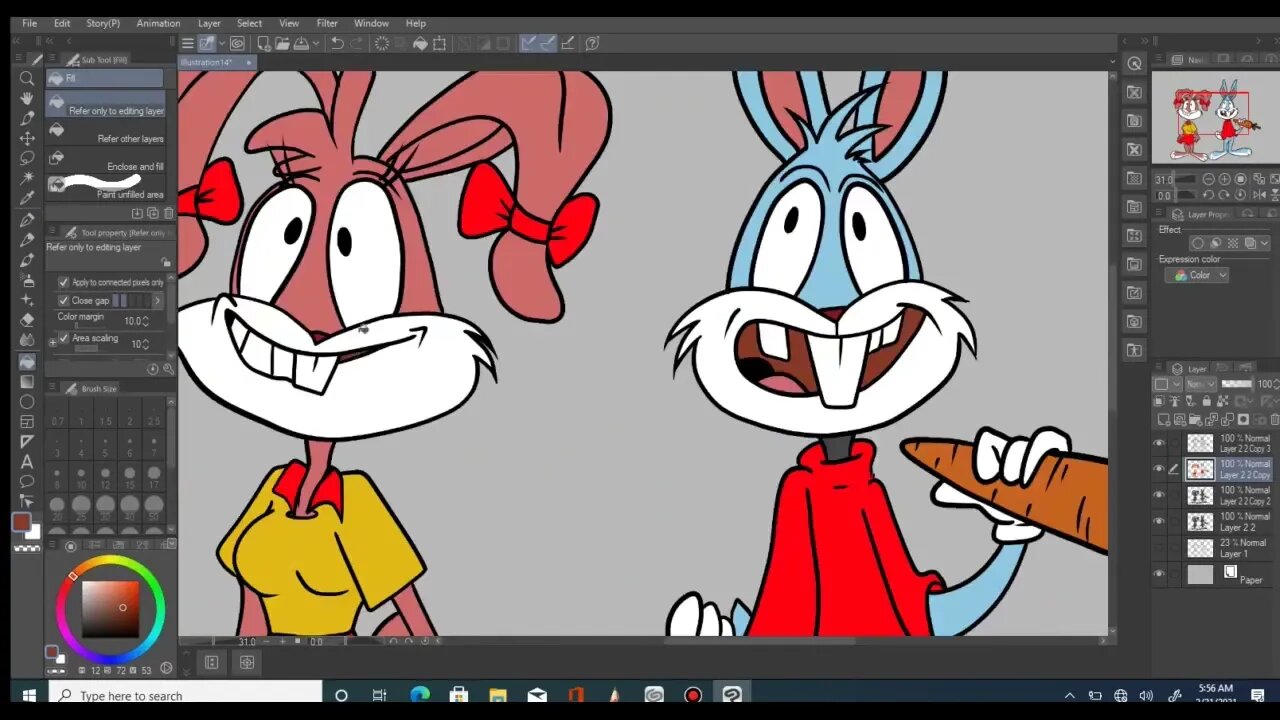Select the Hand move-canvas tool
The width and height of the screenshot is (1280, 720).
click(27, 98)
